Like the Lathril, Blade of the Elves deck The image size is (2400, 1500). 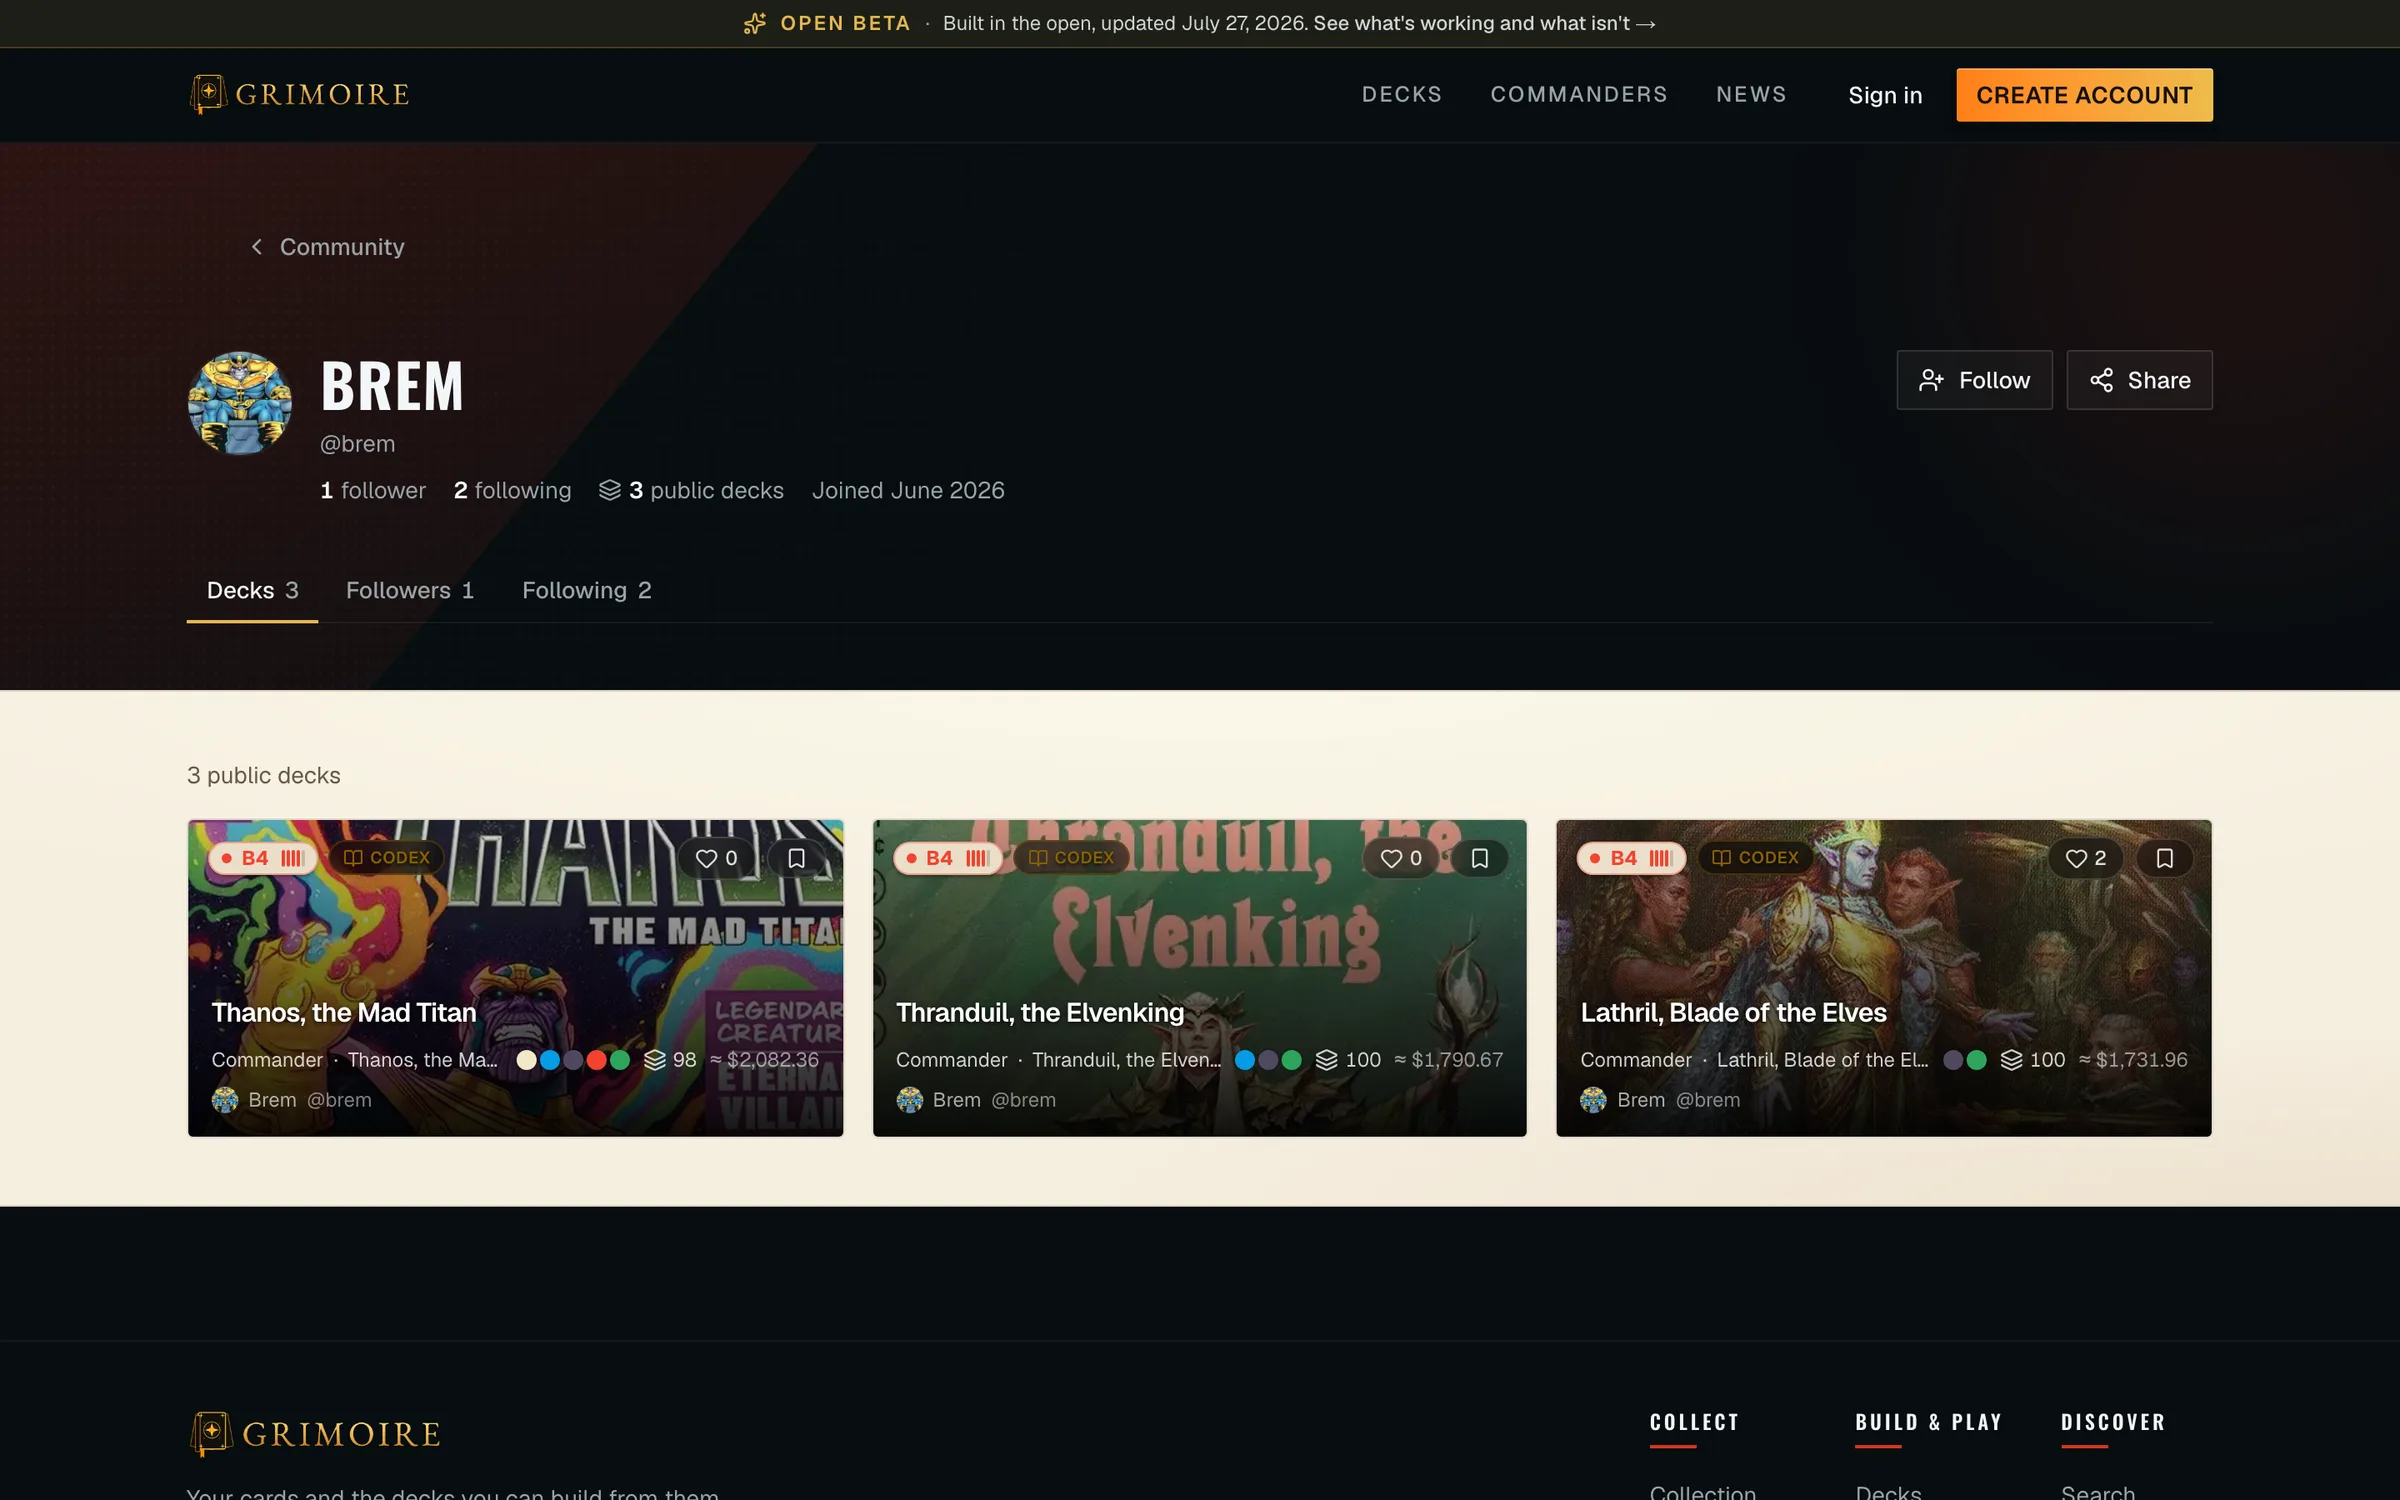[2085, 858]
